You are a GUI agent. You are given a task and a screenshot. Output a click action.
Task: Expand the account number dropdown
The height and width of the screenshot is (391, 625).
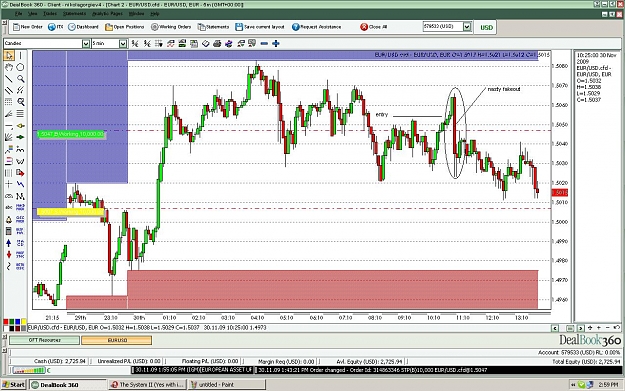point(467,27)
